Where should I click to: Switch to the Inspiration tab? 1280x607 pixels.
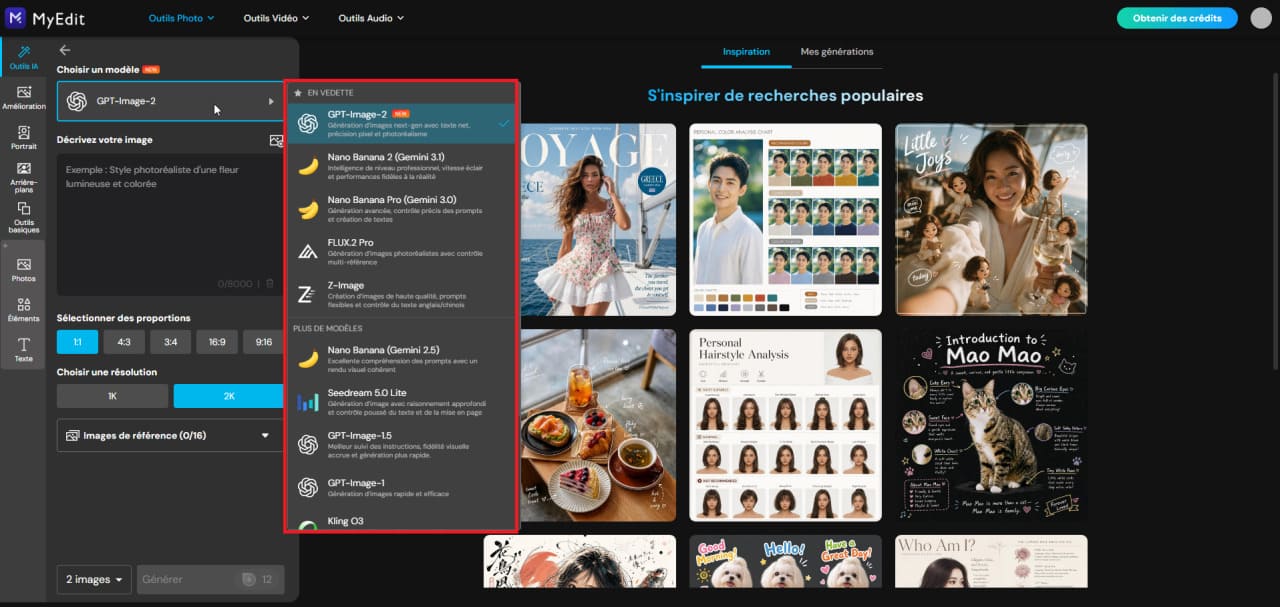(x=746, y=52)
